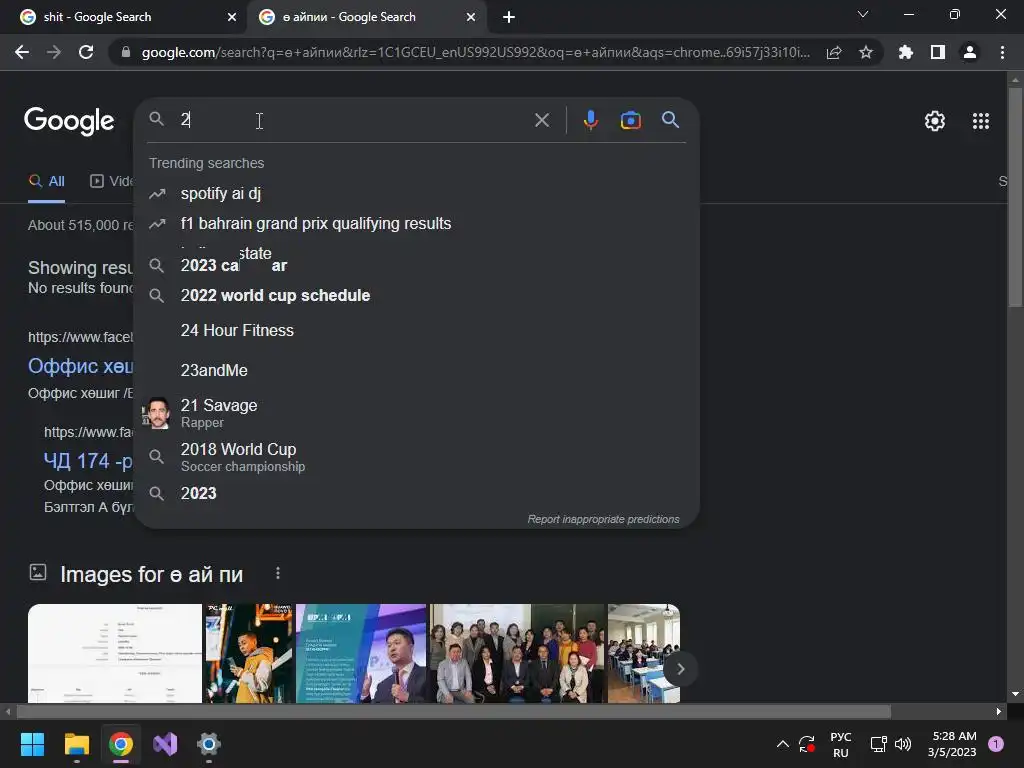Viewport: 1024px width, 768px height.
Task: Choose 'spotify ai dj' trending suggestion
Action: (417, 193)
